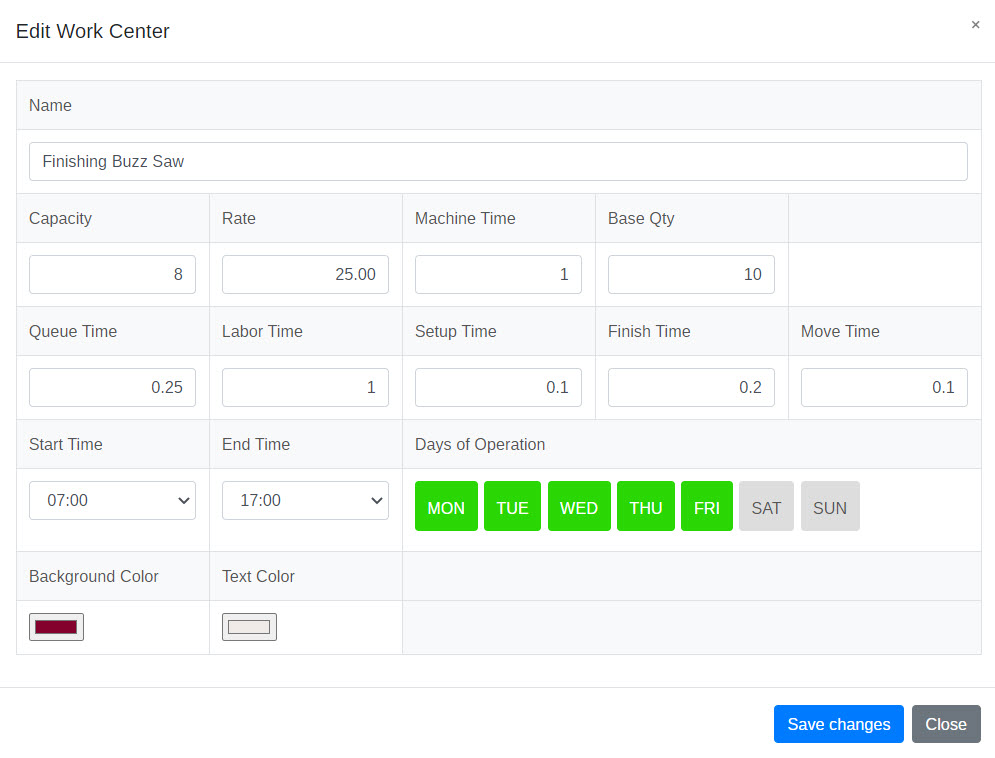Open the Background Color picker
The height and width of the screenshot is (758, 995).
[56, 627]
